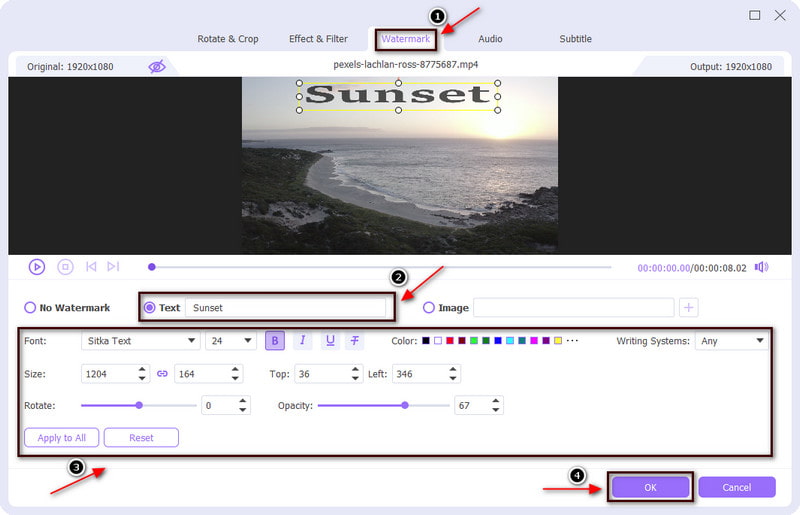Pick the dark red color swatch
800x515 pixels.
tap(462, 340)
